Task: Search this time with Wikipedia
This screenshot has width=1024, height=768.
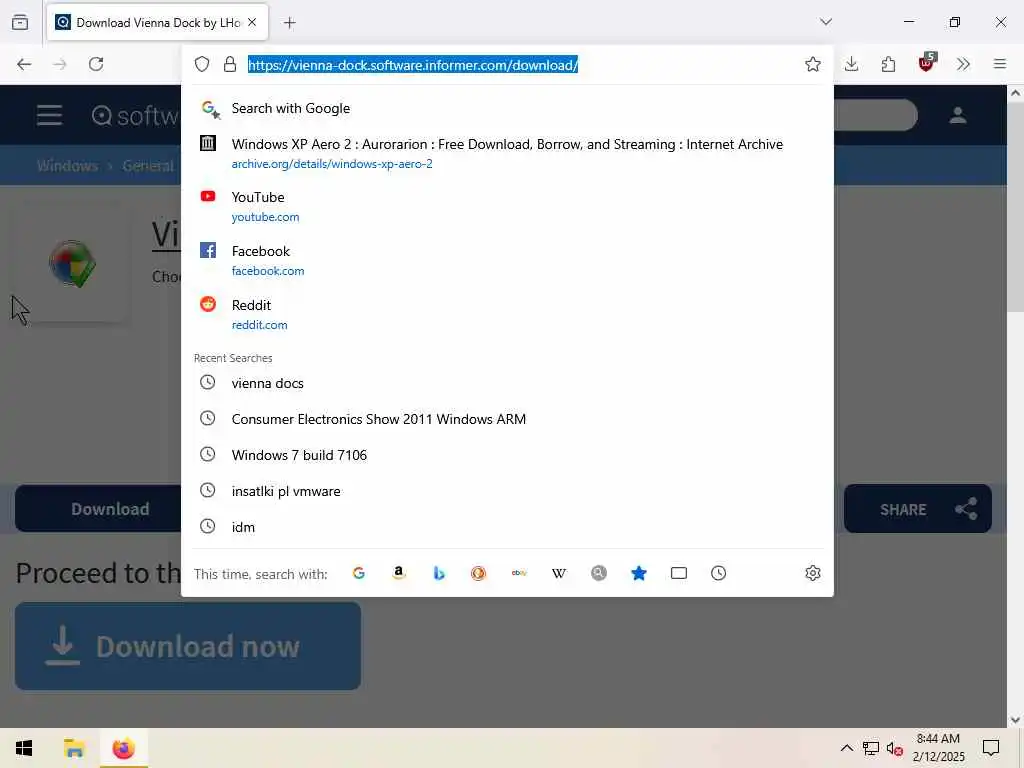Action: (x=559, y=573)
